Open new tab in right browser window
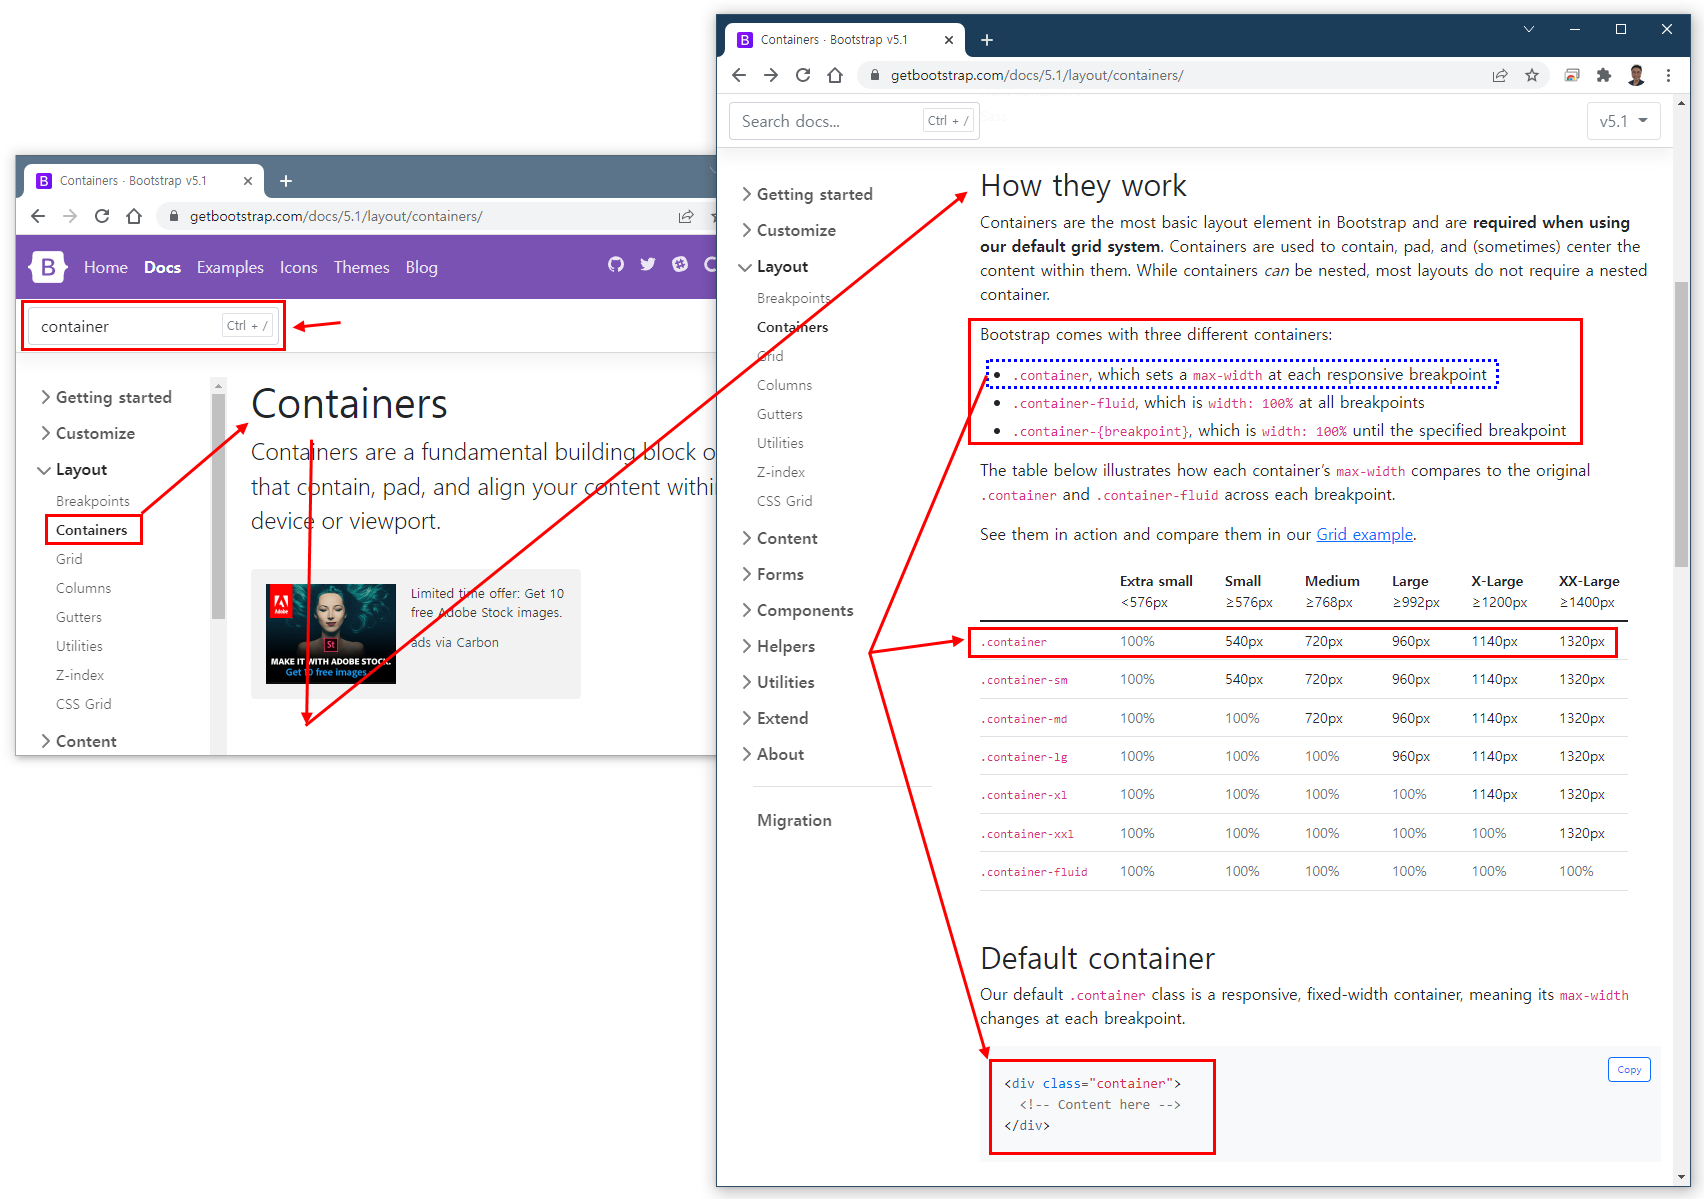Screen dimensions: 1704x1199 pos(987,40)
